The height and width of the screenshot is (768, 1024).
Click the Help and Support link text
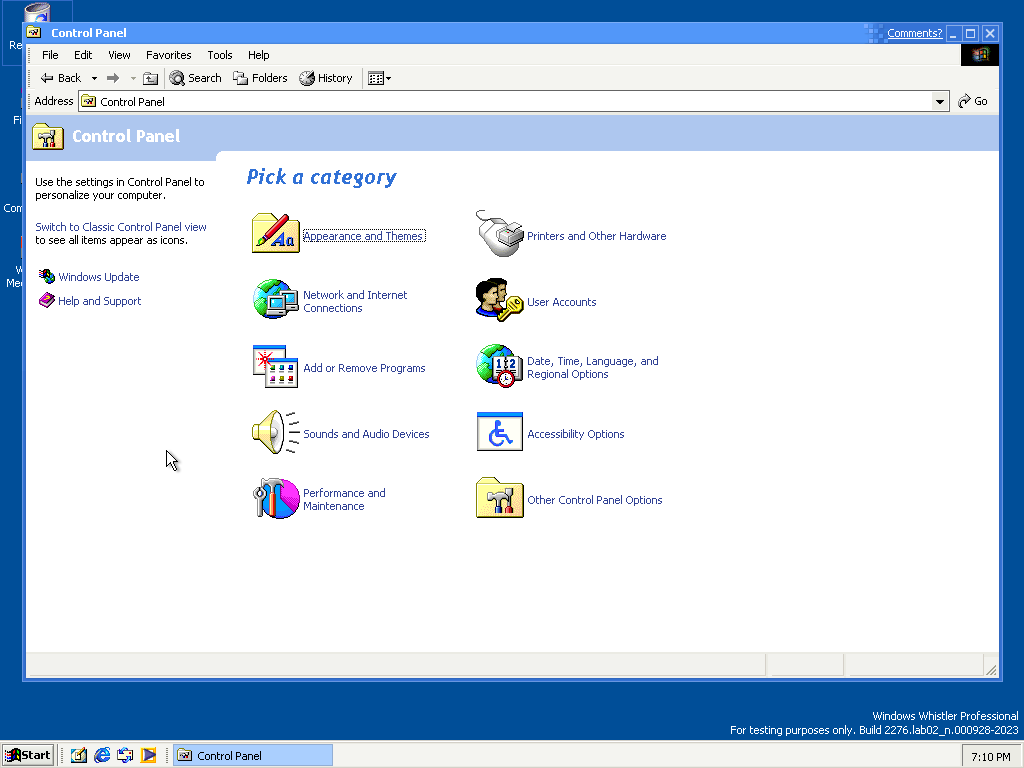point(99,301)
